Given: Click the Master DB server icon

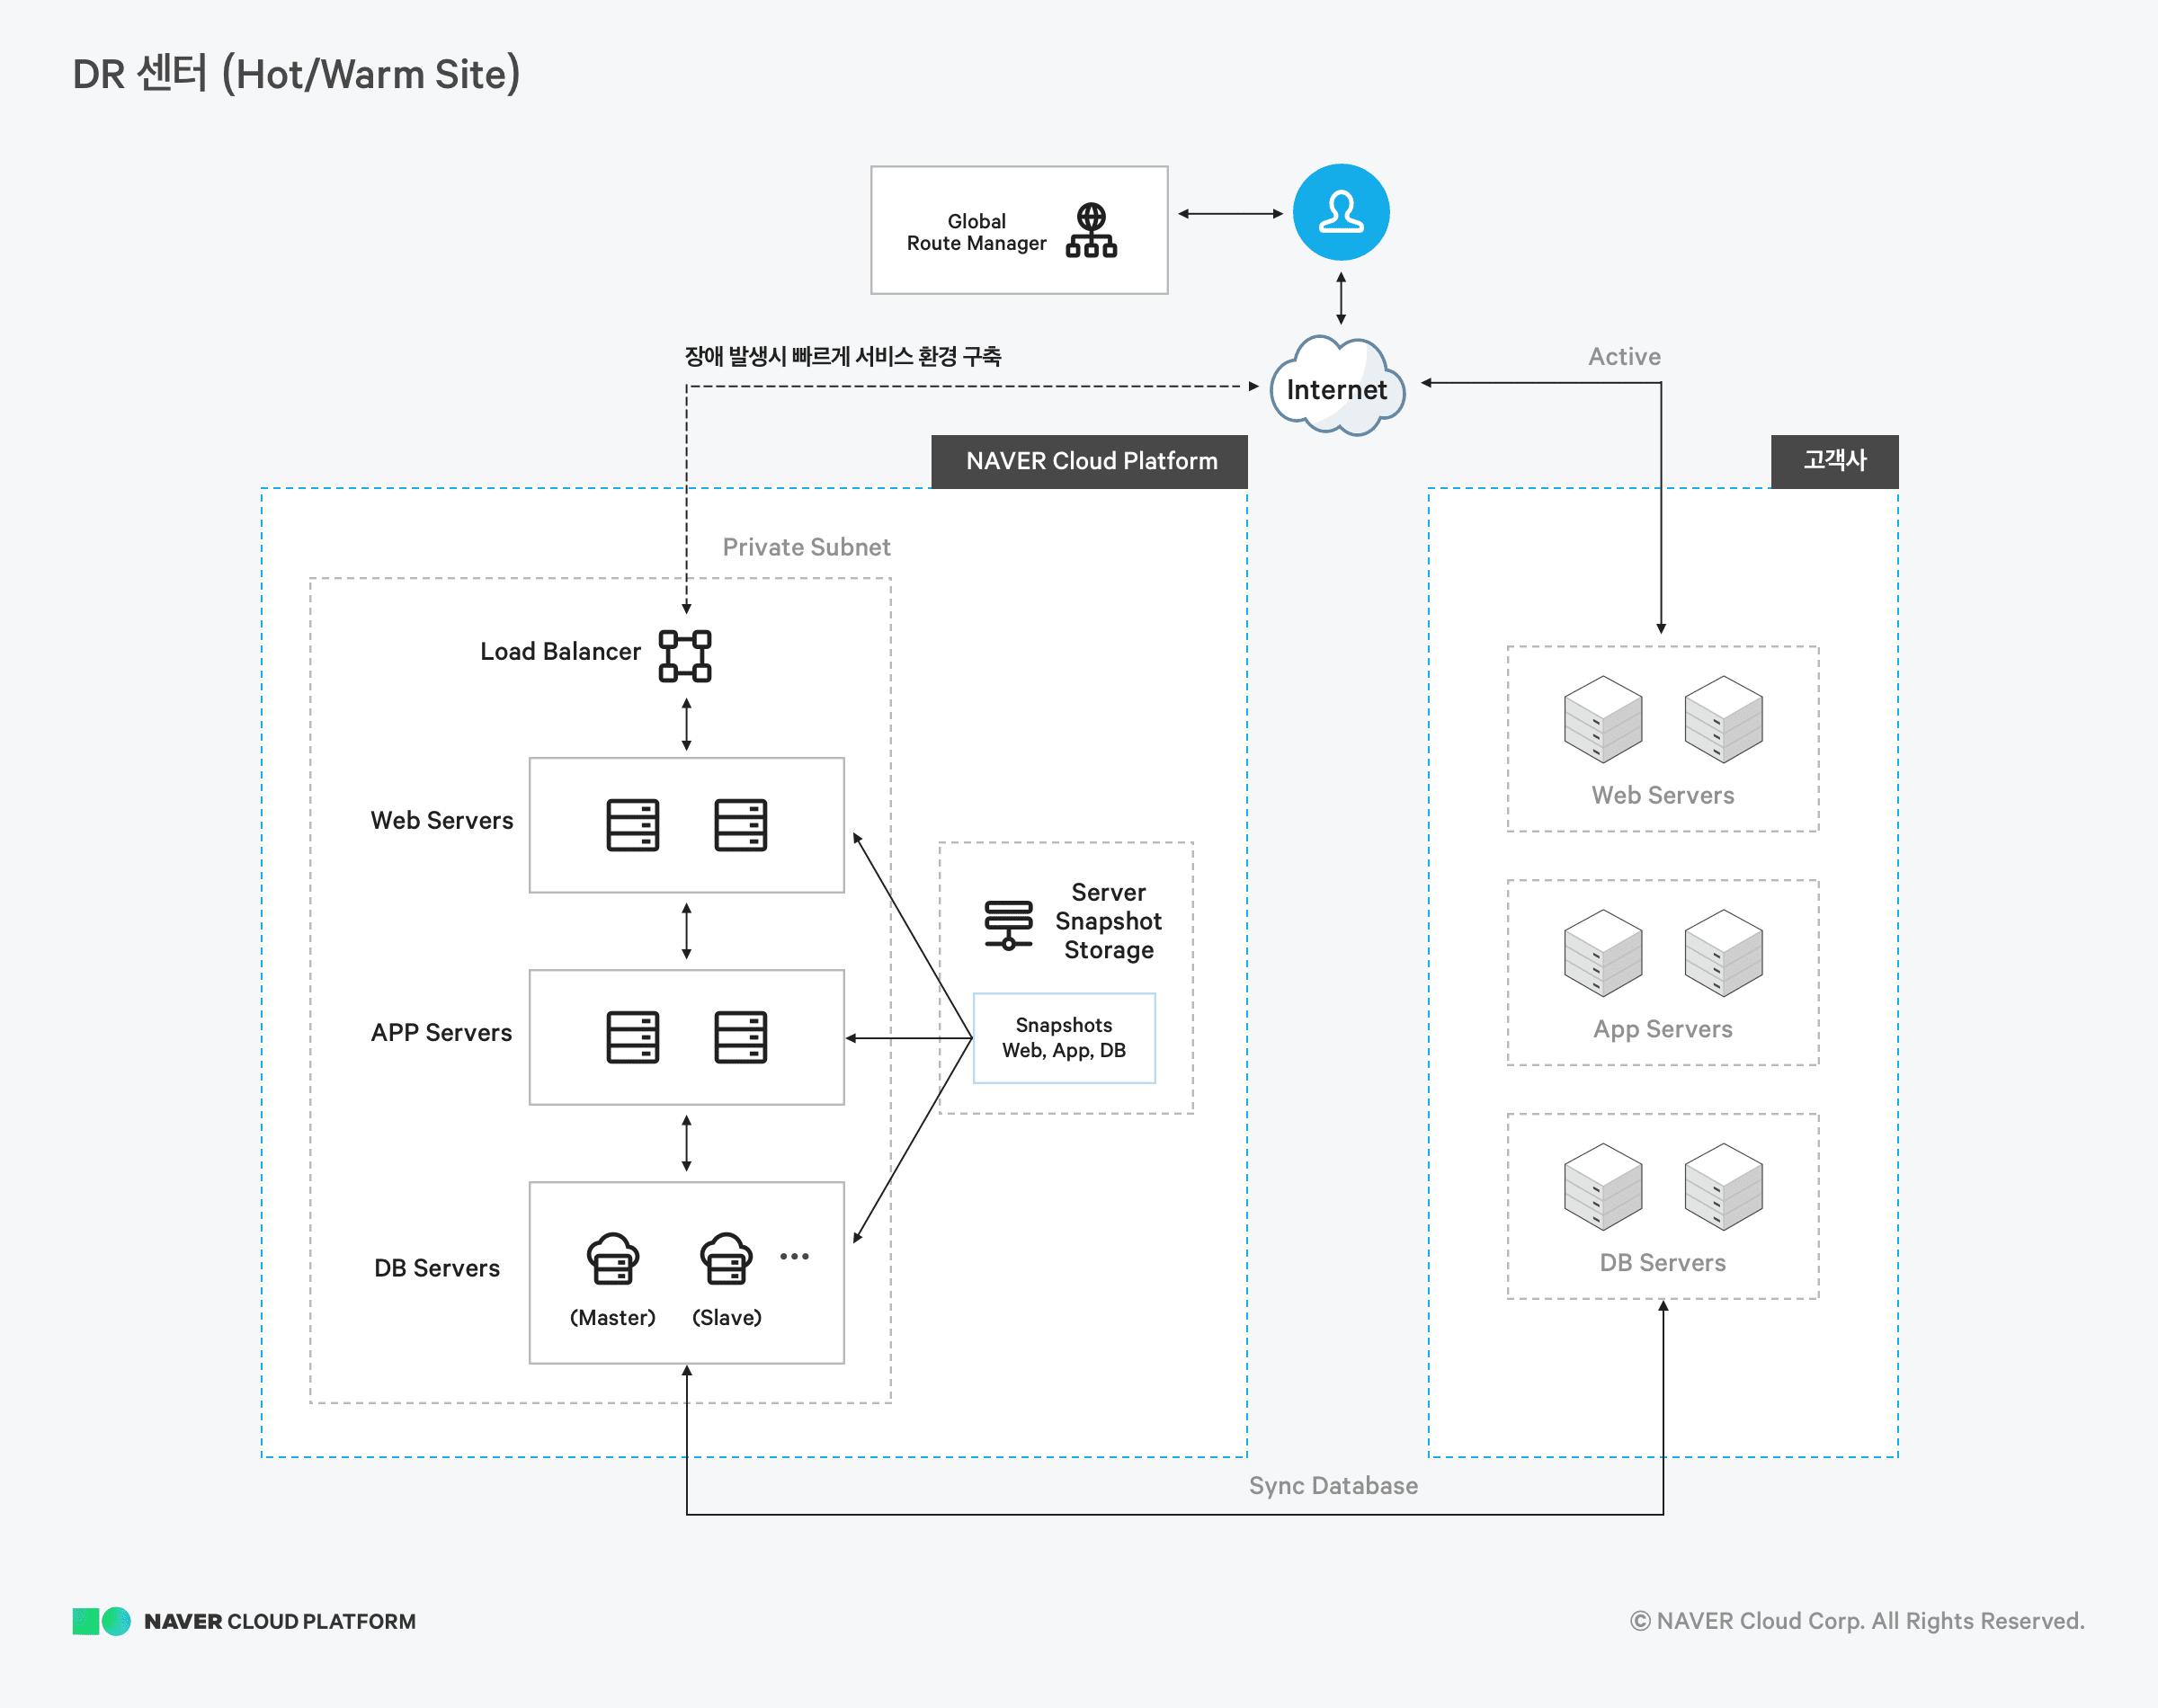Looking at the screenshot, I should 613,1258.
